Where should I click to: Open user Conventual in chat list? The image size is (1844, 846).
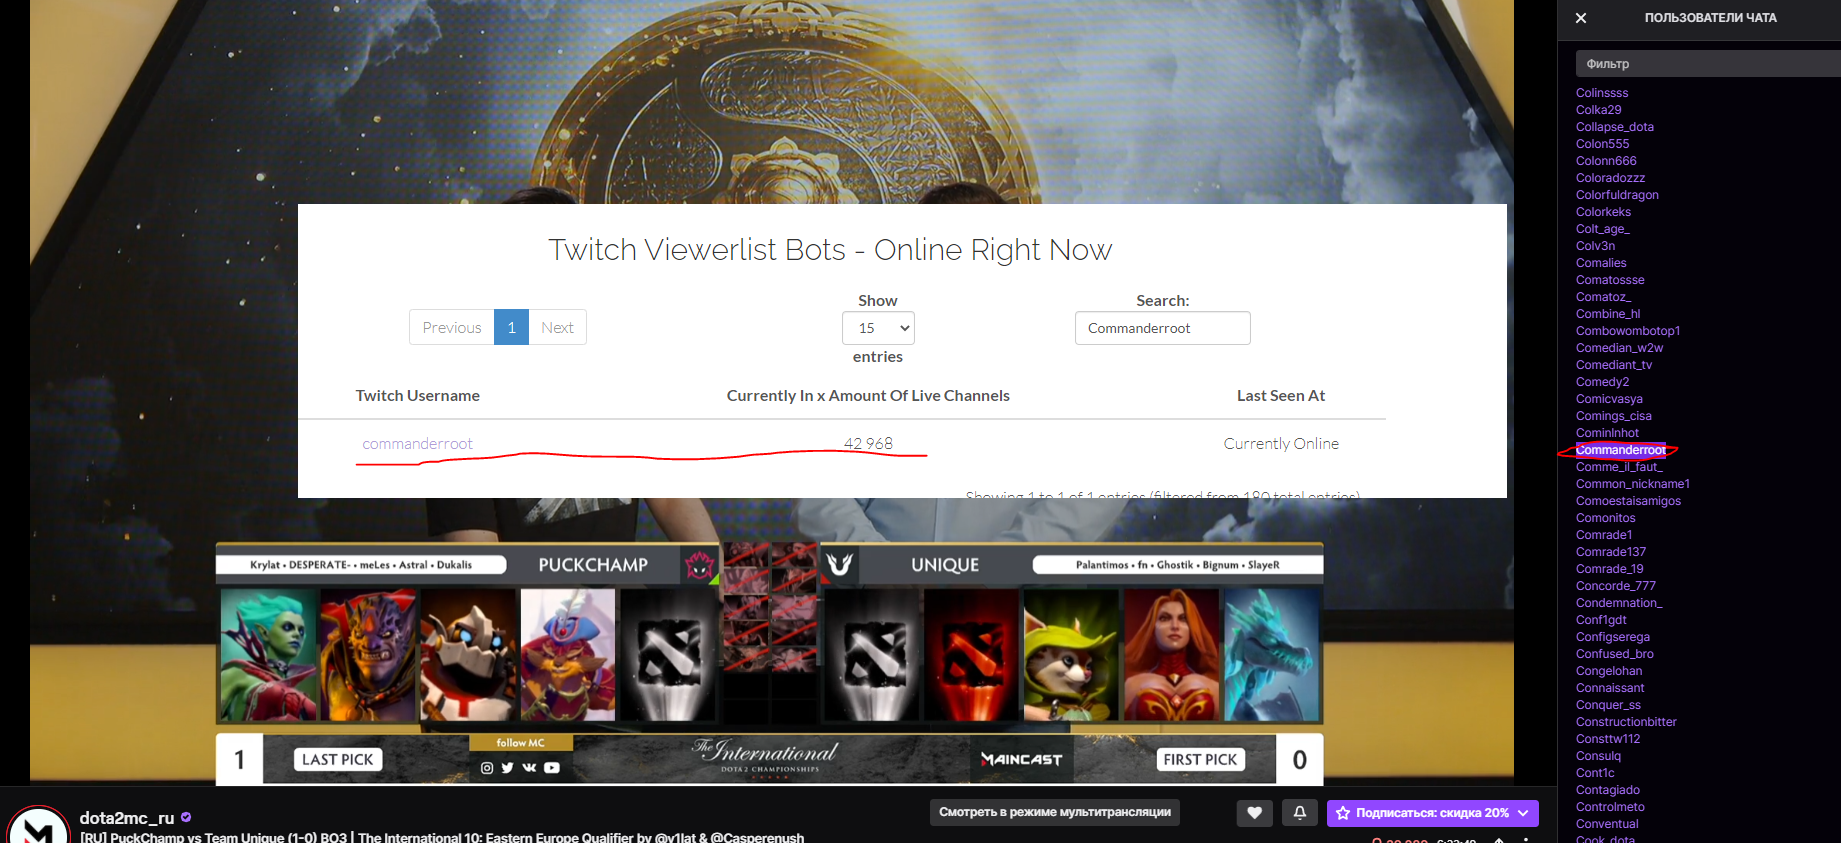click(1607, 824)
